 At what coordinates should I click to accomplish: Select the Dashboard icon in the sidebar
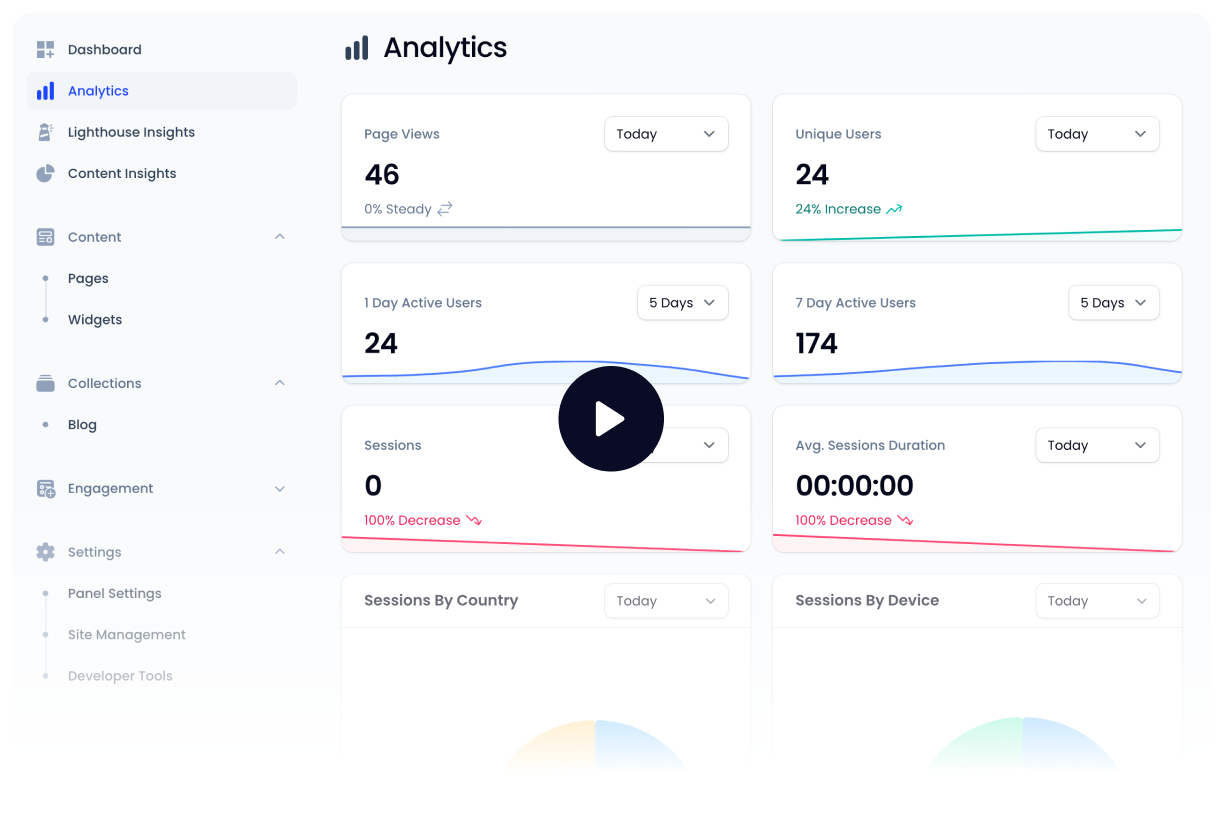45,49
